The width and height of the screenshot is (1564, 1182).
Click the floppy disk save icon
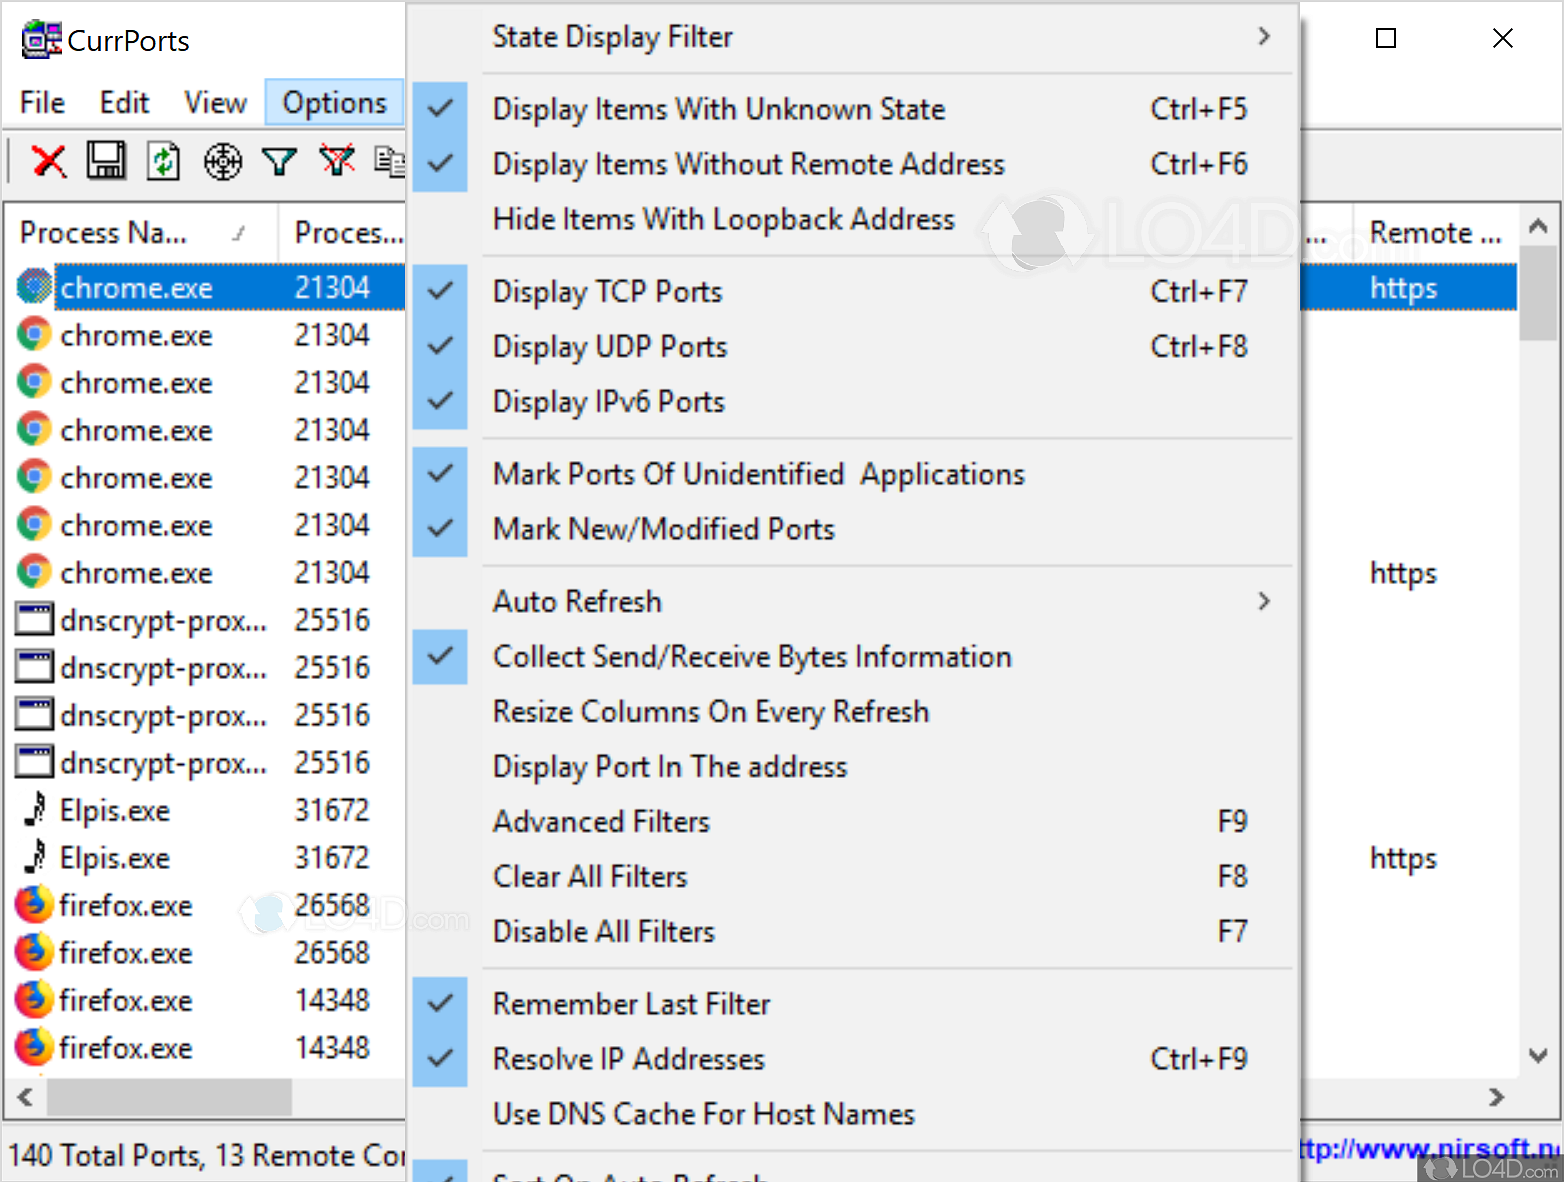[x=106, y=160]
